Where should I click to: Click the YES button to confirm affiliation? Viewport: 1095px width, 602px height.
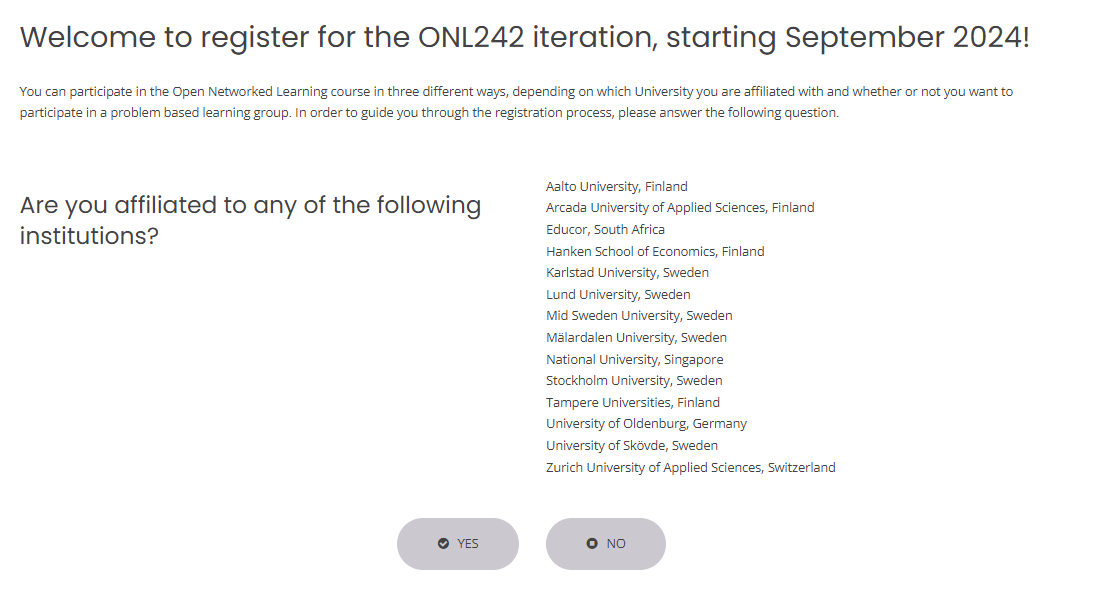coord(458,544)
